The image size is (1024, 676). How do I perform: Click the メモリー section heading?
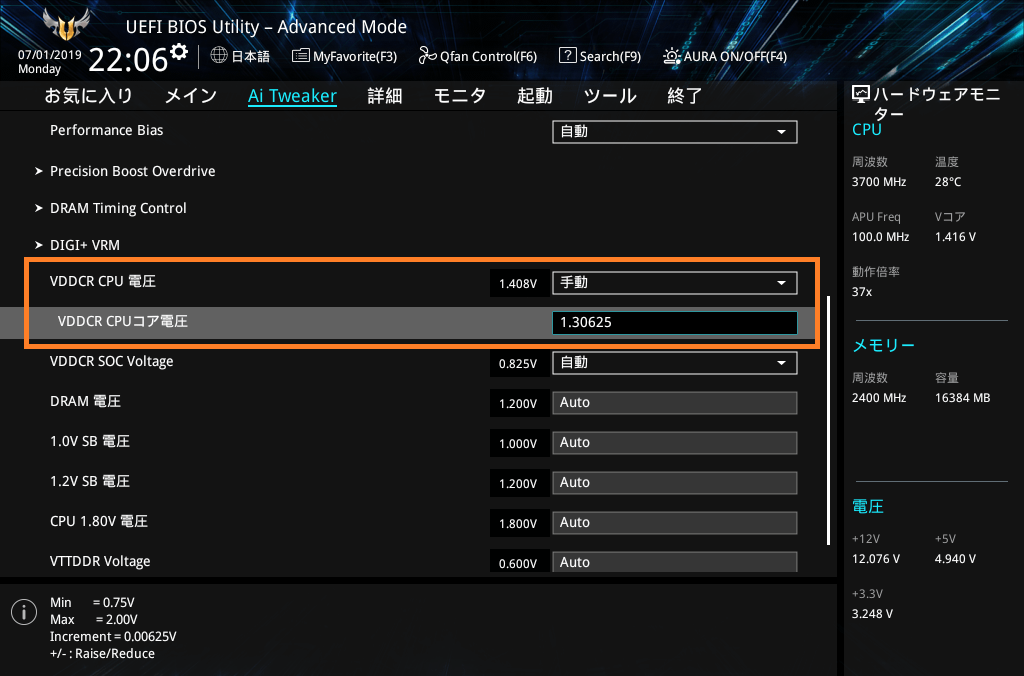pyautogui.click(x=884, y=346)
